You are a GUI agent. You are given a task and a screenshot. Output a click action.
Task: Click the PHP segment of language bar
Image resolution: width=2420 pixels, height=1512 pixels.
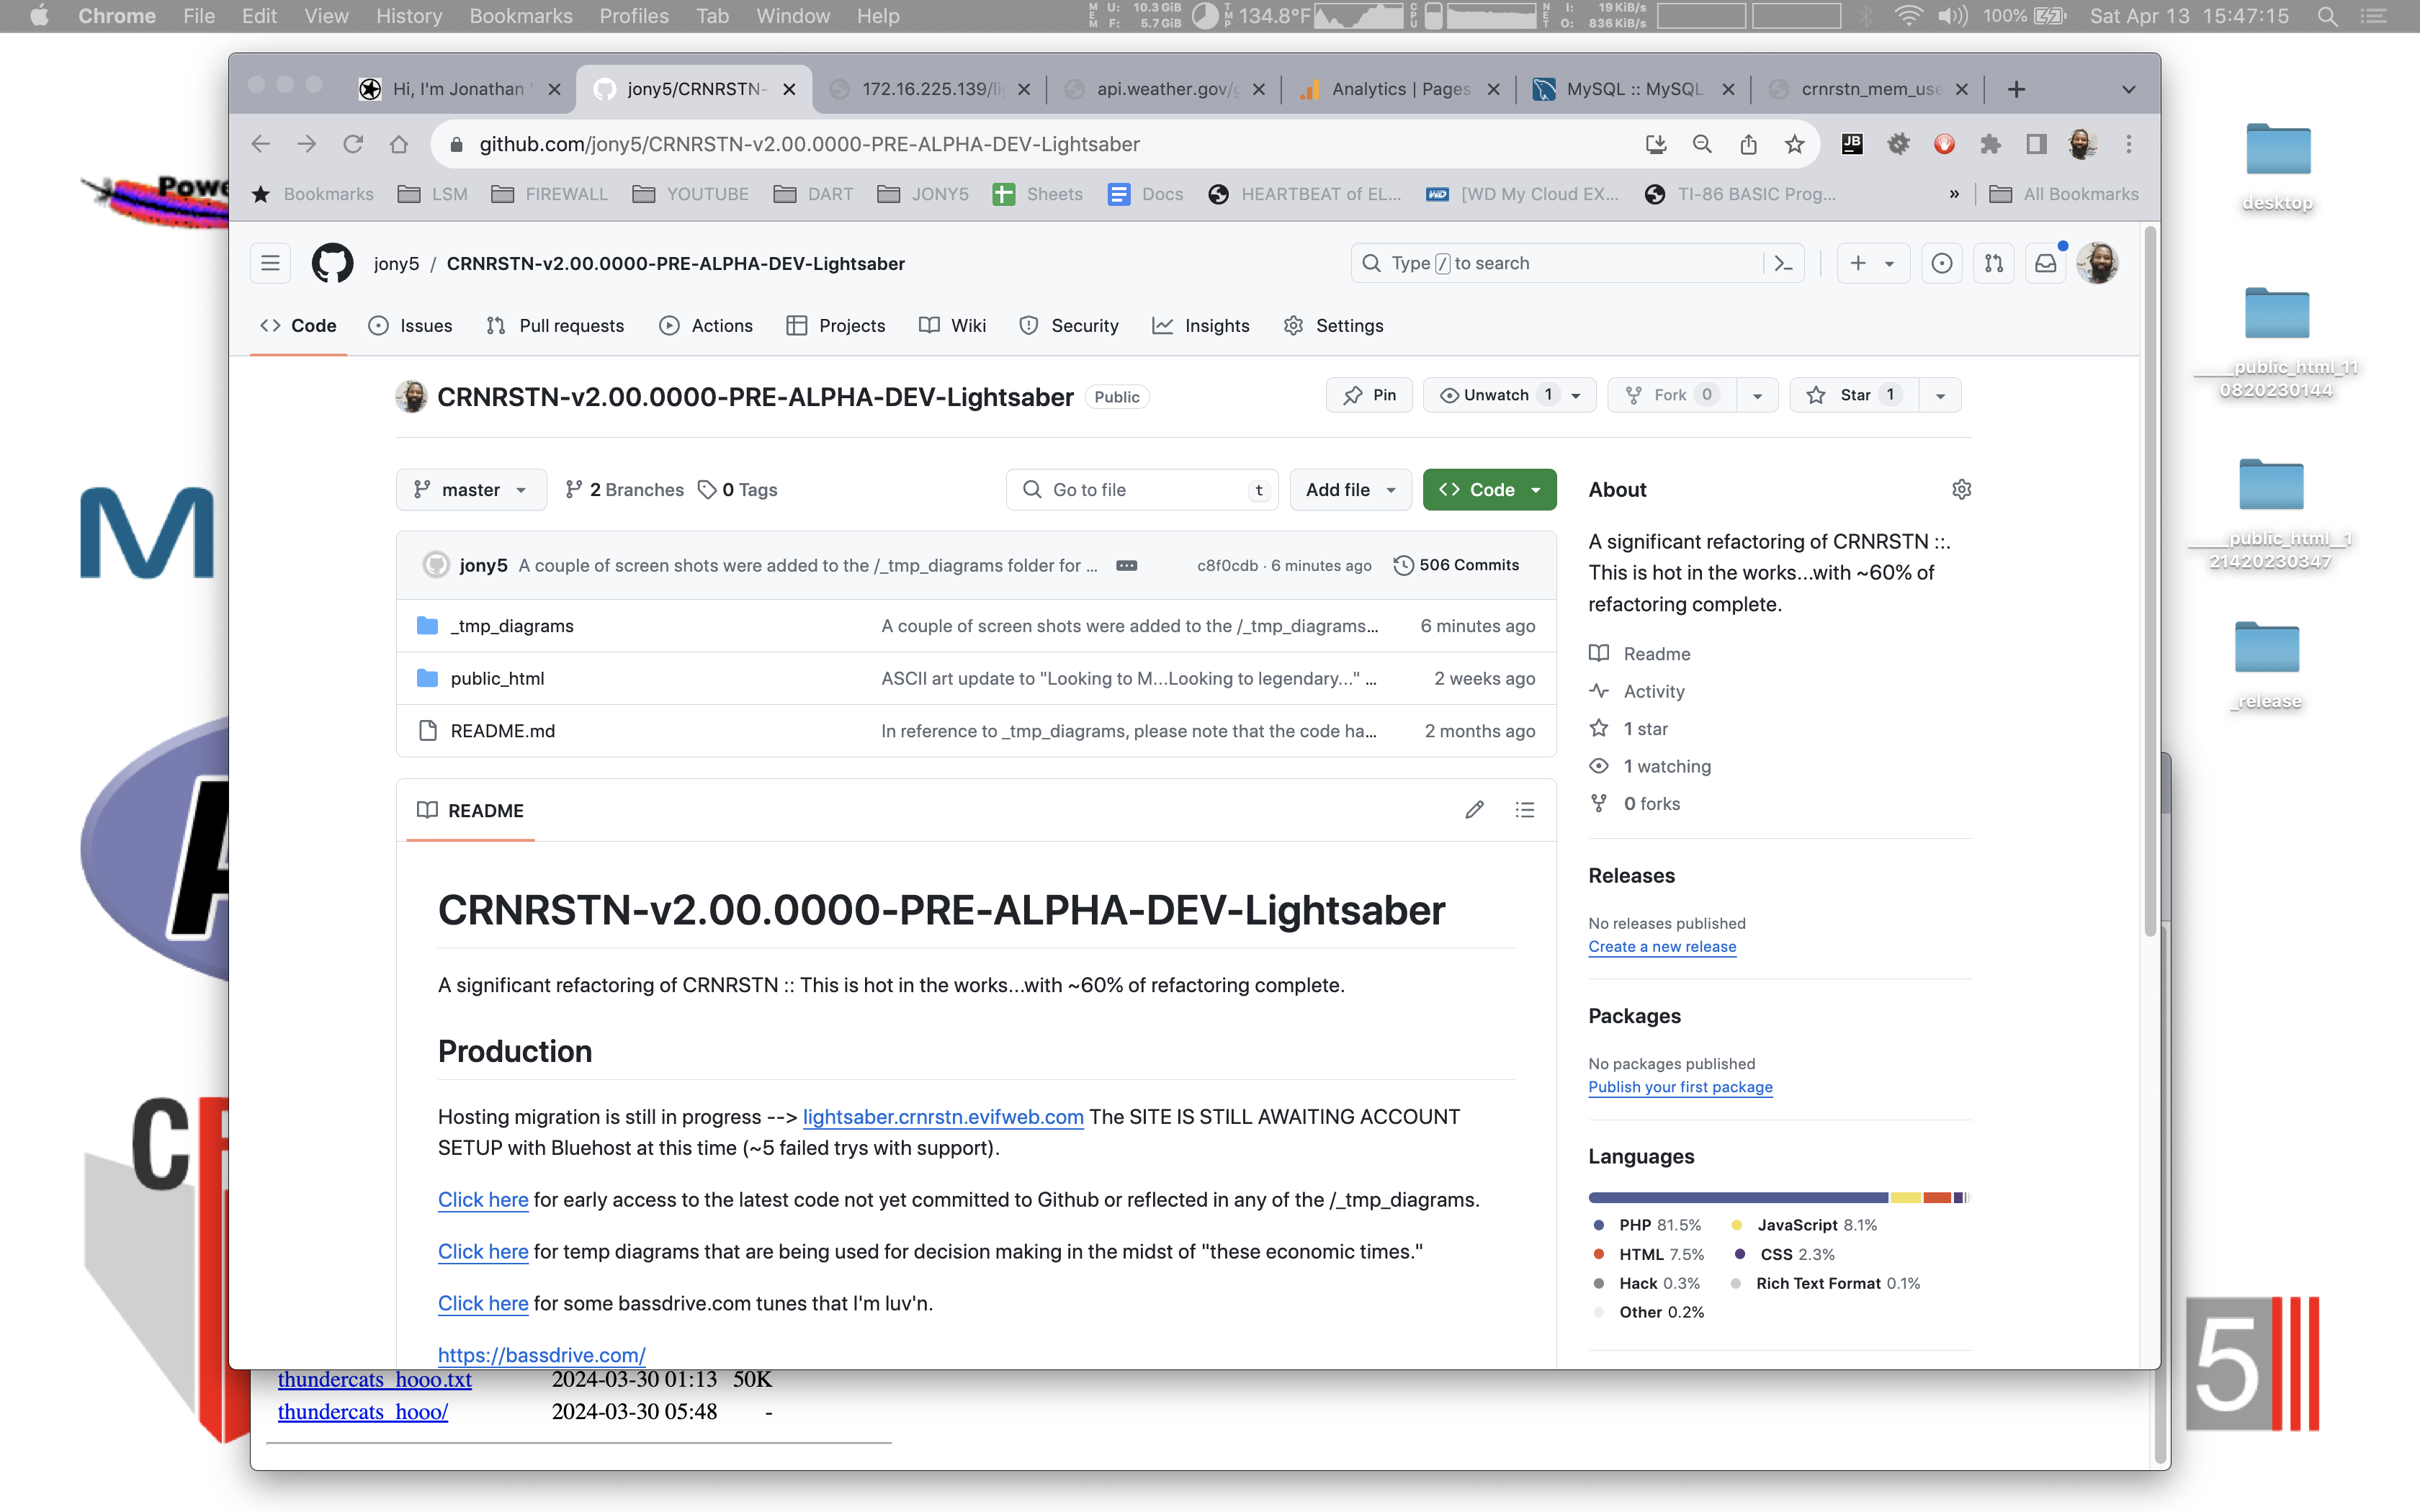click(x=1737, y=1197)
